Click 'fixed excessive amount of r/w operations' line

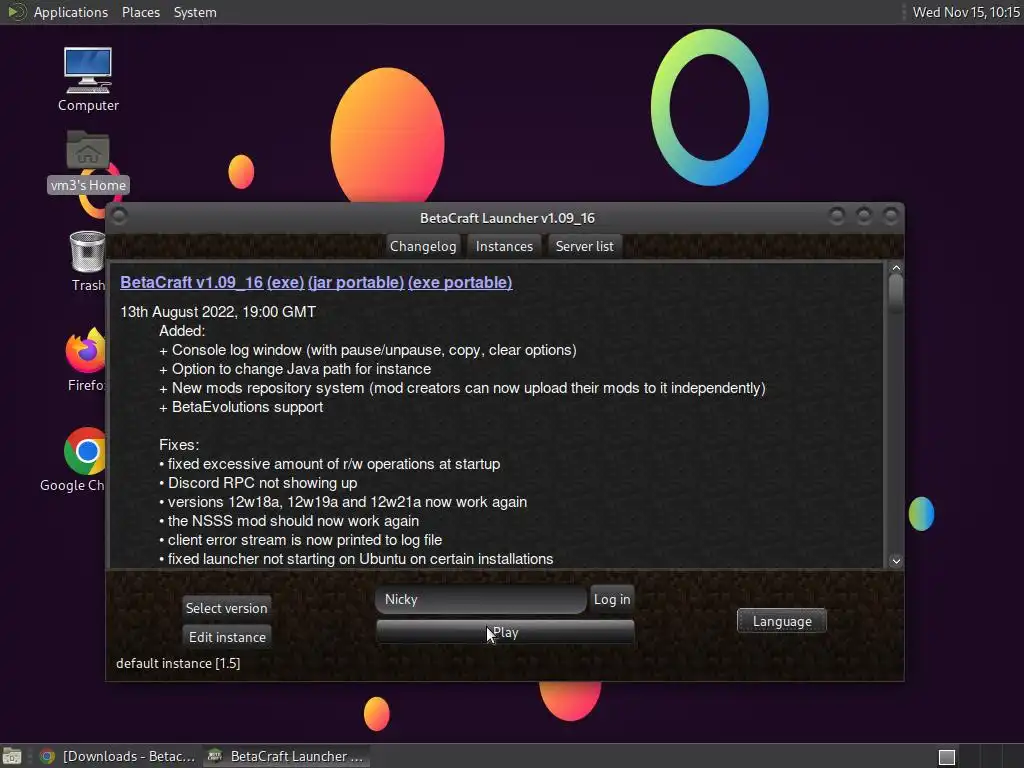(330, 464)
